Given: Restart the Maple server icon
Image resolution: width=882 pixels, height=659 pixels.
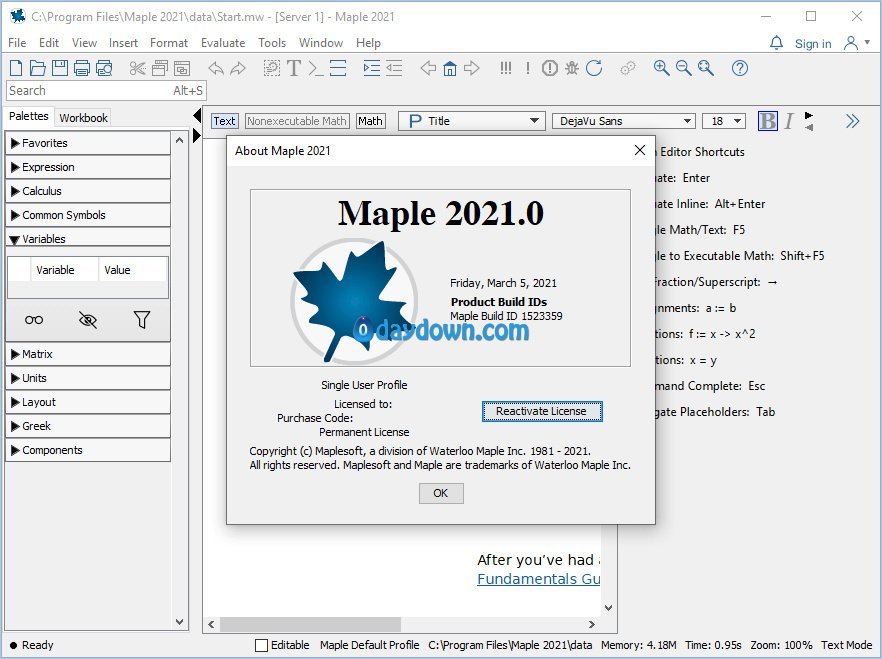Looking at the screenshot, I should (594, 68).
